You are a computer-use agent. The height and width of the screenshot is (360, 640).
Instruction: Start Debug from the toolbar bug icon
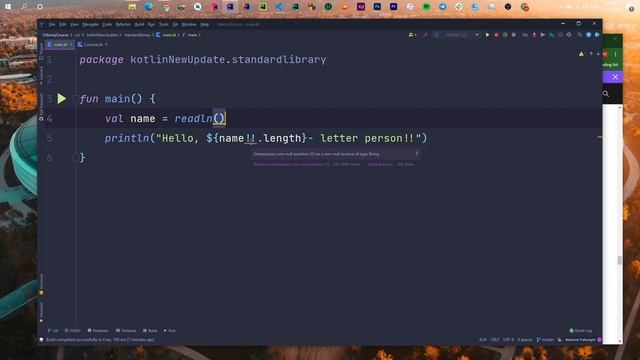tap(496, 35)
